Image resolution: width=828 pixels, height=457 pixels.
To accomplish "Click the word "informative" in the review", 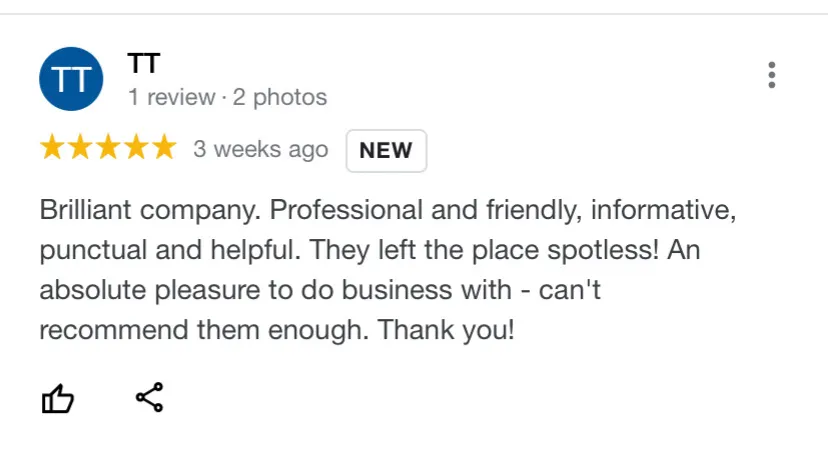I will (x=663, y=211).
